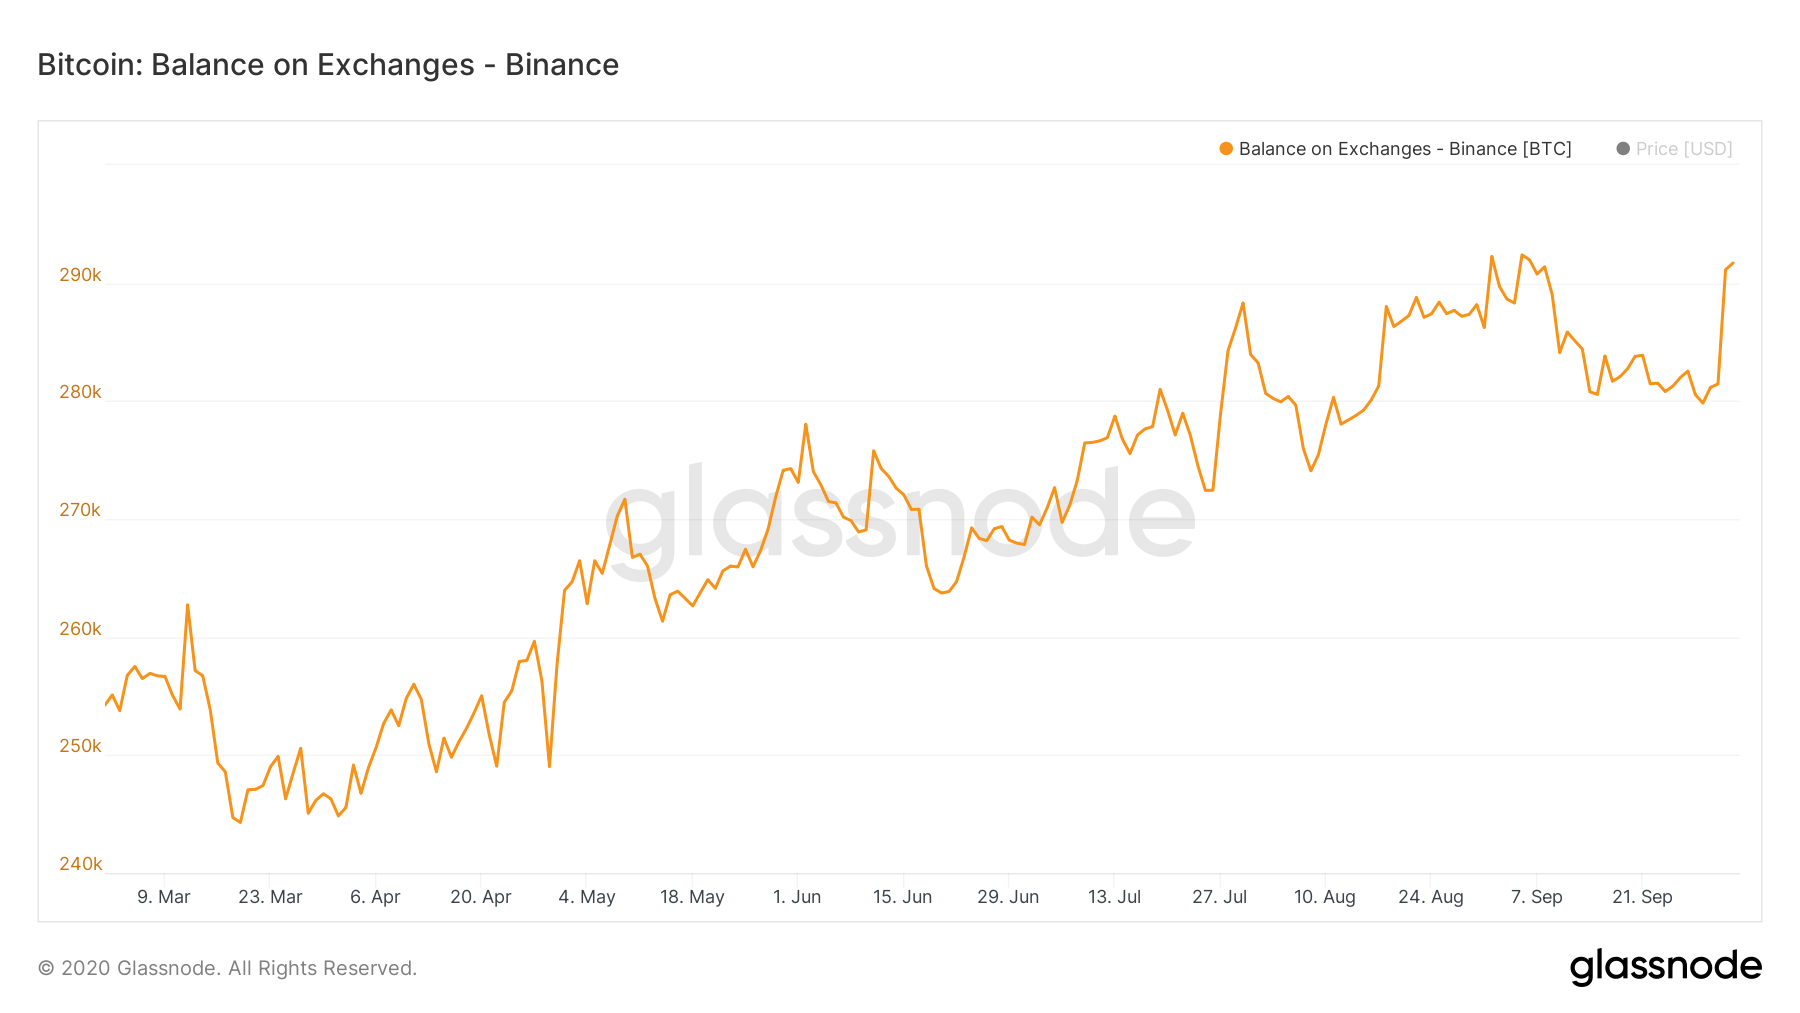1800x1013 pixels.
Task: Click the 290k y-axis label
Action: (80, 275)
